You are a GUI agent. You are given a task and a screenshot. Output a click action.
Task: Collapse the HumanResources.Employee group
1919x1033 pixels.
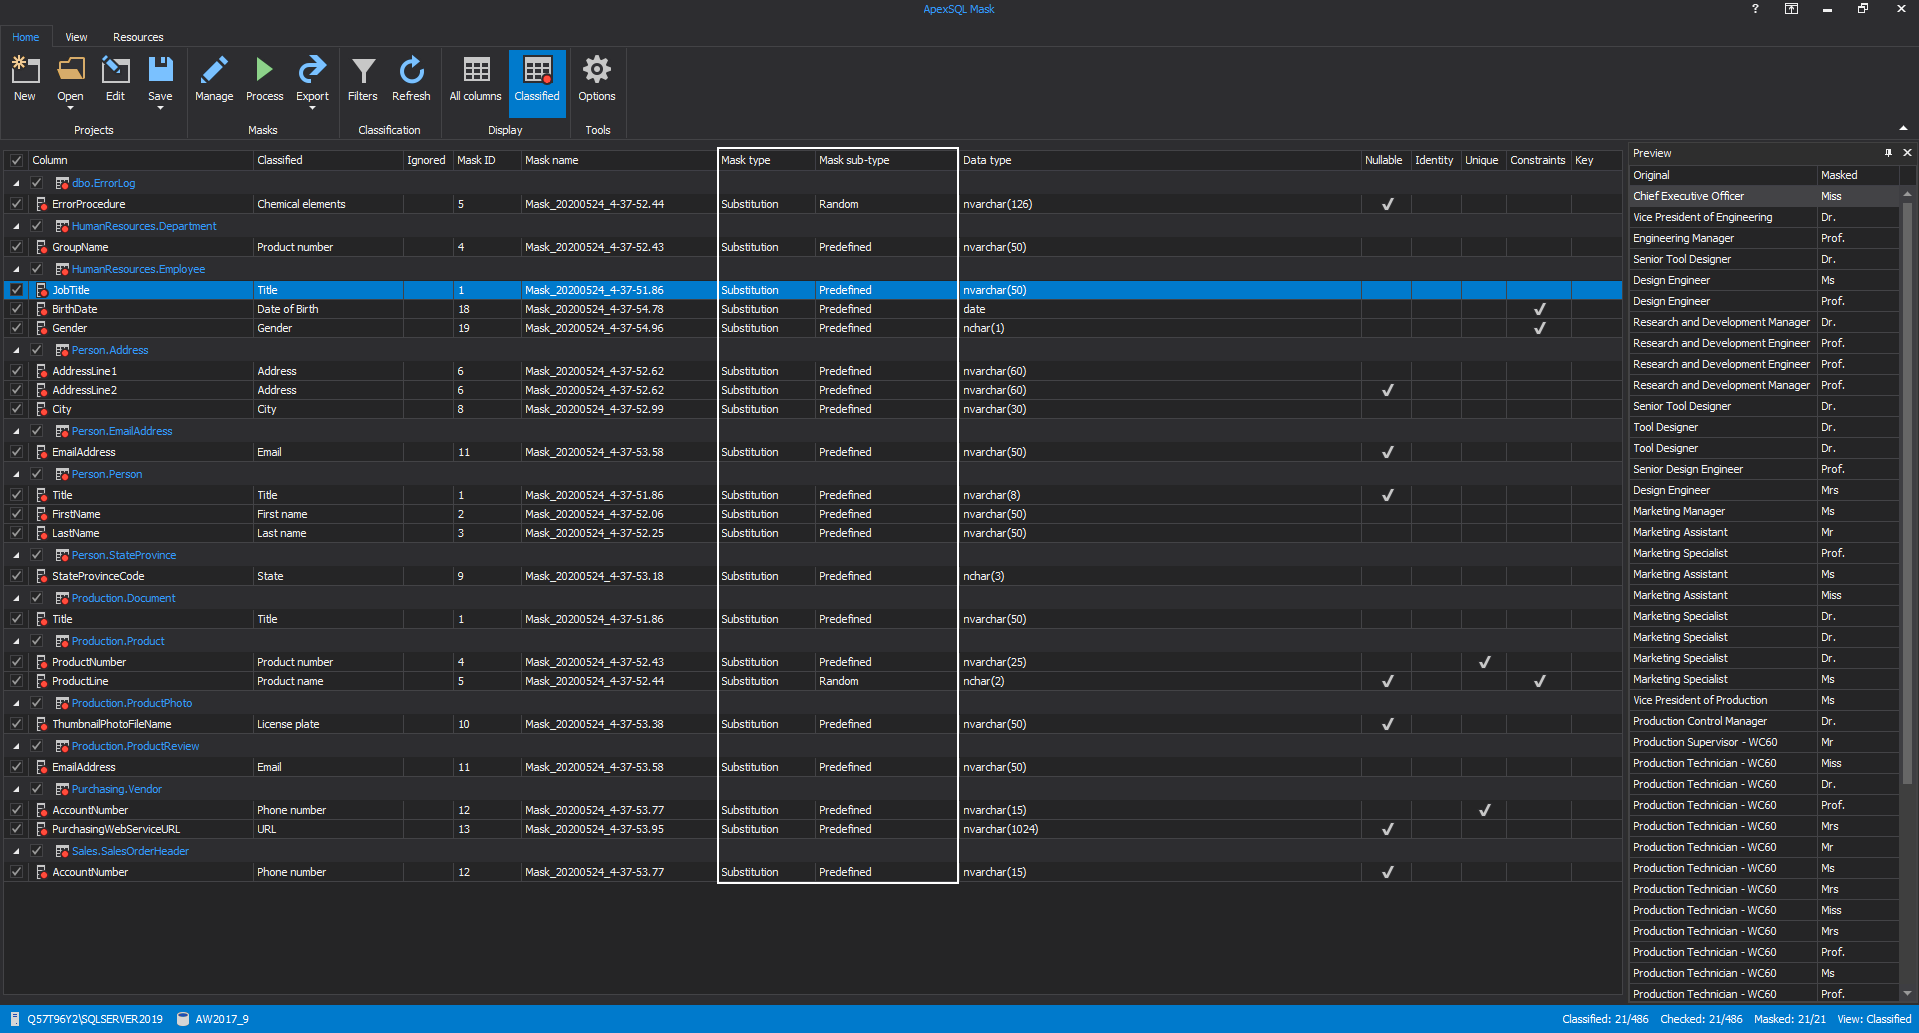point(16,269)
